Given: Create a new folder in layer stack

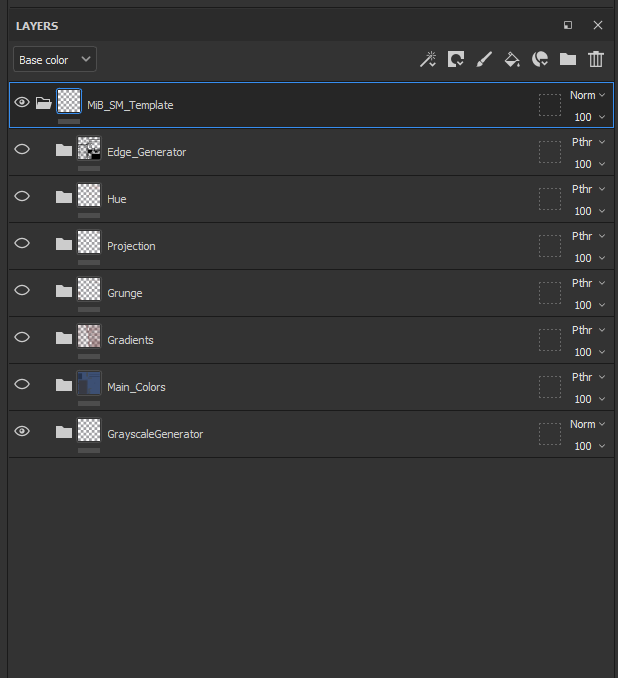Looking at the screenshot, I should point(568,60).
